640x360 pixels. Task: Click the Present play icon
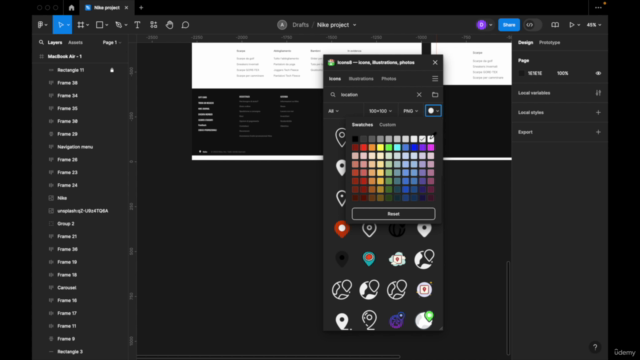click(571, 25)
